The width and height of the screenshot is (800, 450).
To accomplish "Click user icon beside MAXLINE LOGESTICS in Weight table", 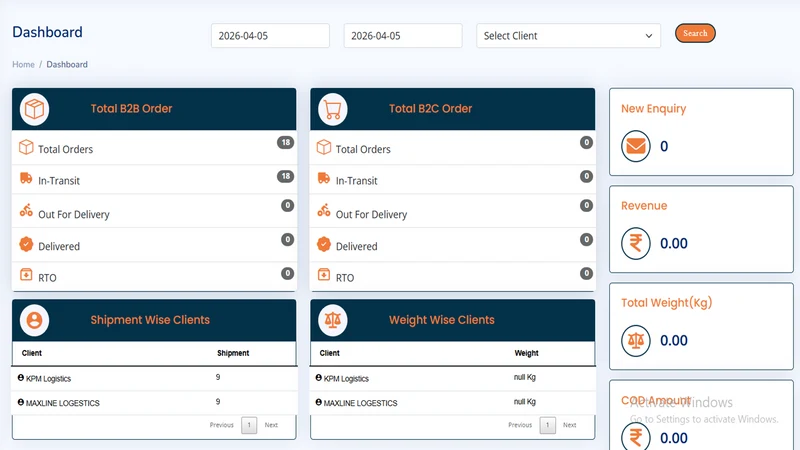I will (x=319, y=402).
